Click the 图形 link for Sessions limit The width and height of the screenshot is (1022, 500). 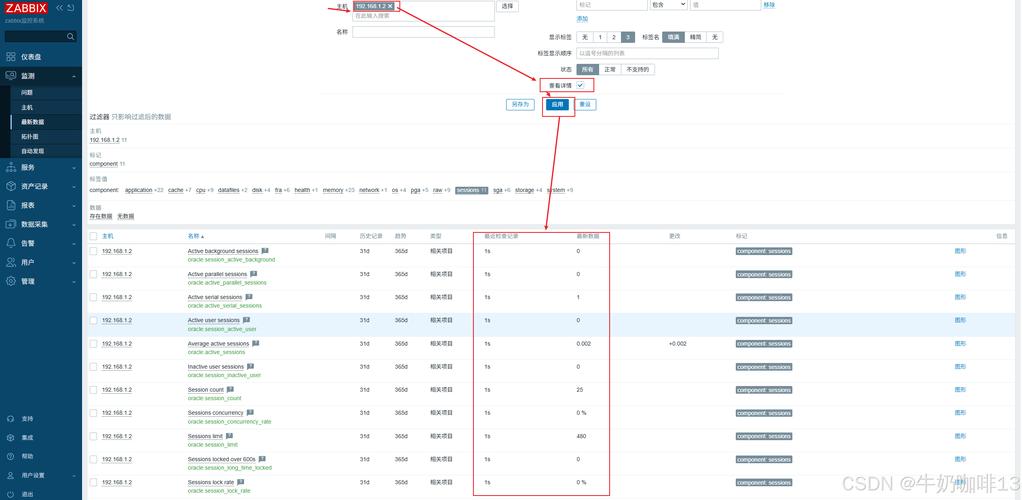tap(960, 436)
